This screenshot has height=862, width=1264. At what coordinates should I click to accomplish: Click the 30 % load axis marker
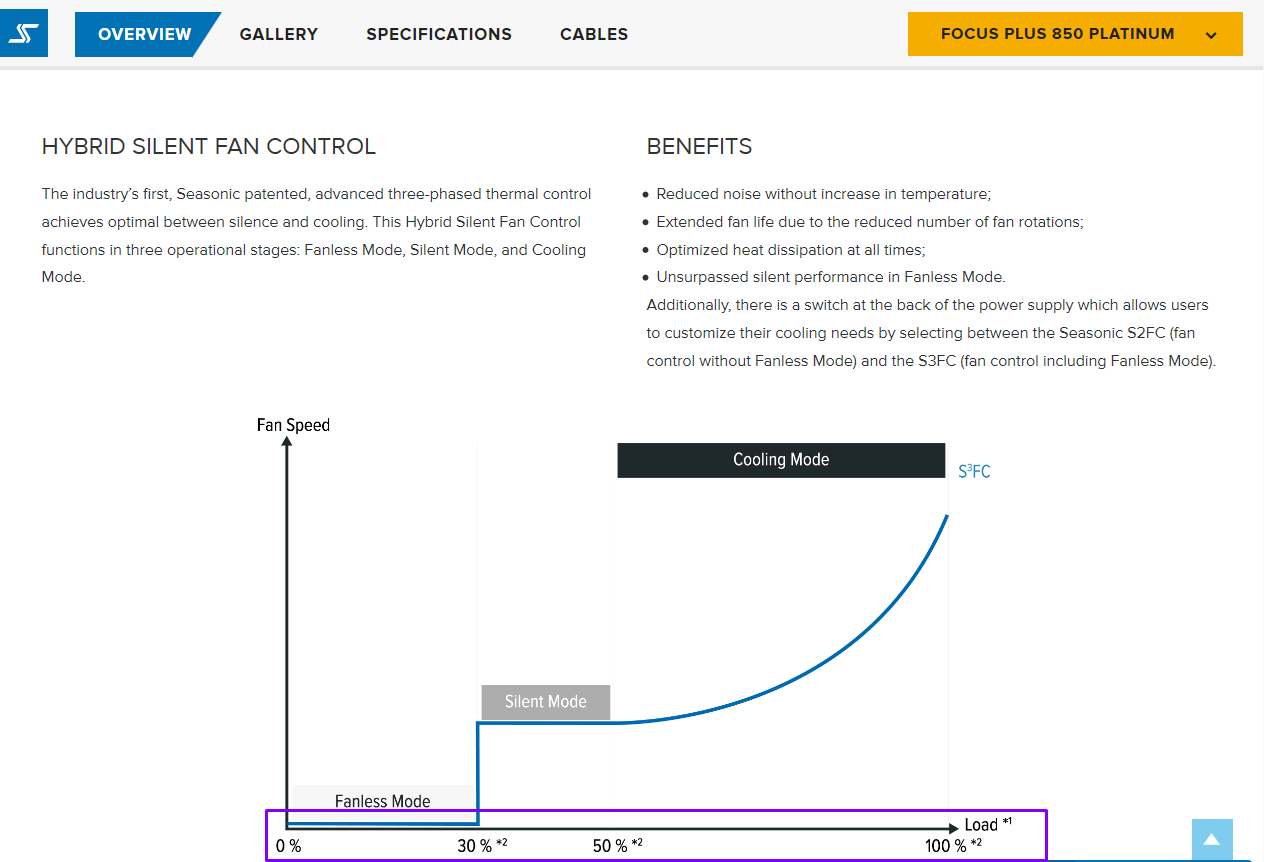tap(475, 846)
